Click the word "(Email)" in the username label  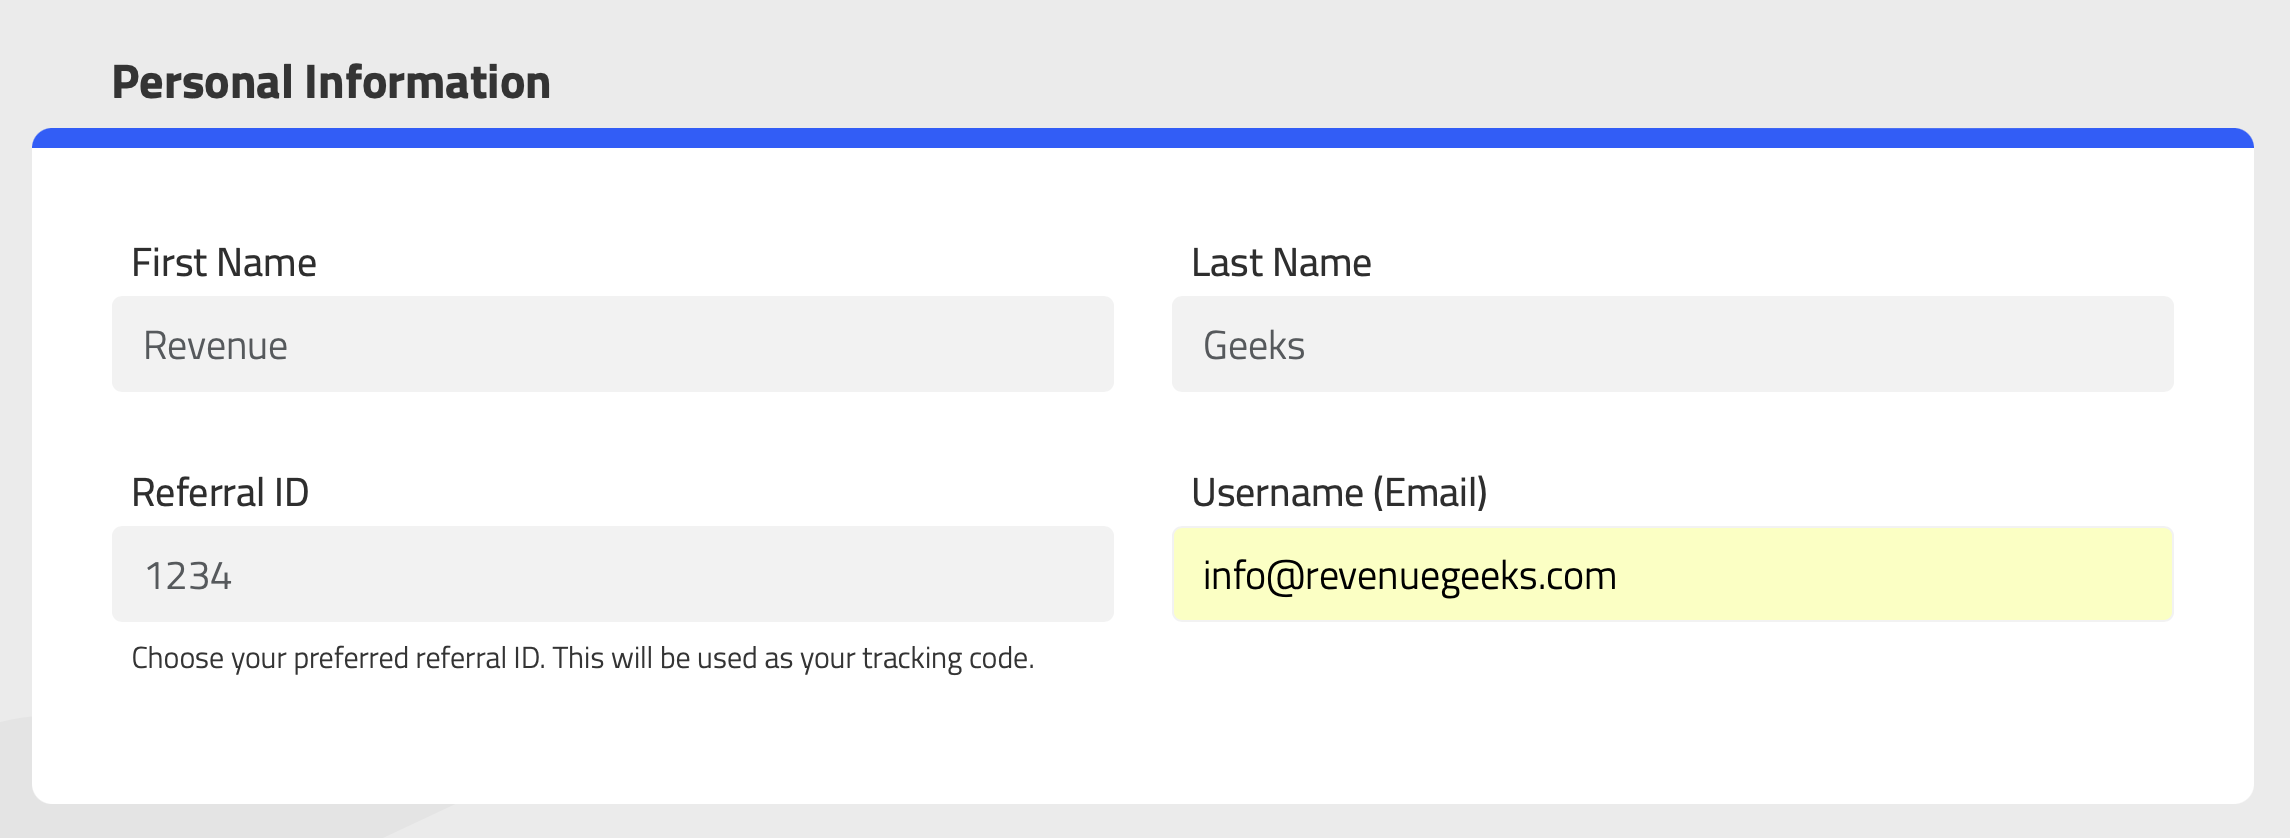point(1430,493)
